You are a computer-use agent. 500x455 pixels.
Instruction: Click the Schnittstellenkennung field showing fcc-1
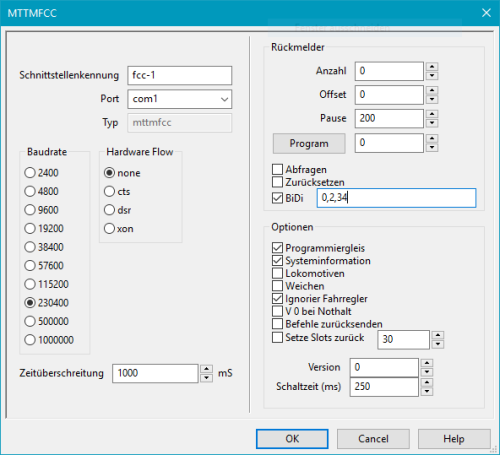pos(180,75)
